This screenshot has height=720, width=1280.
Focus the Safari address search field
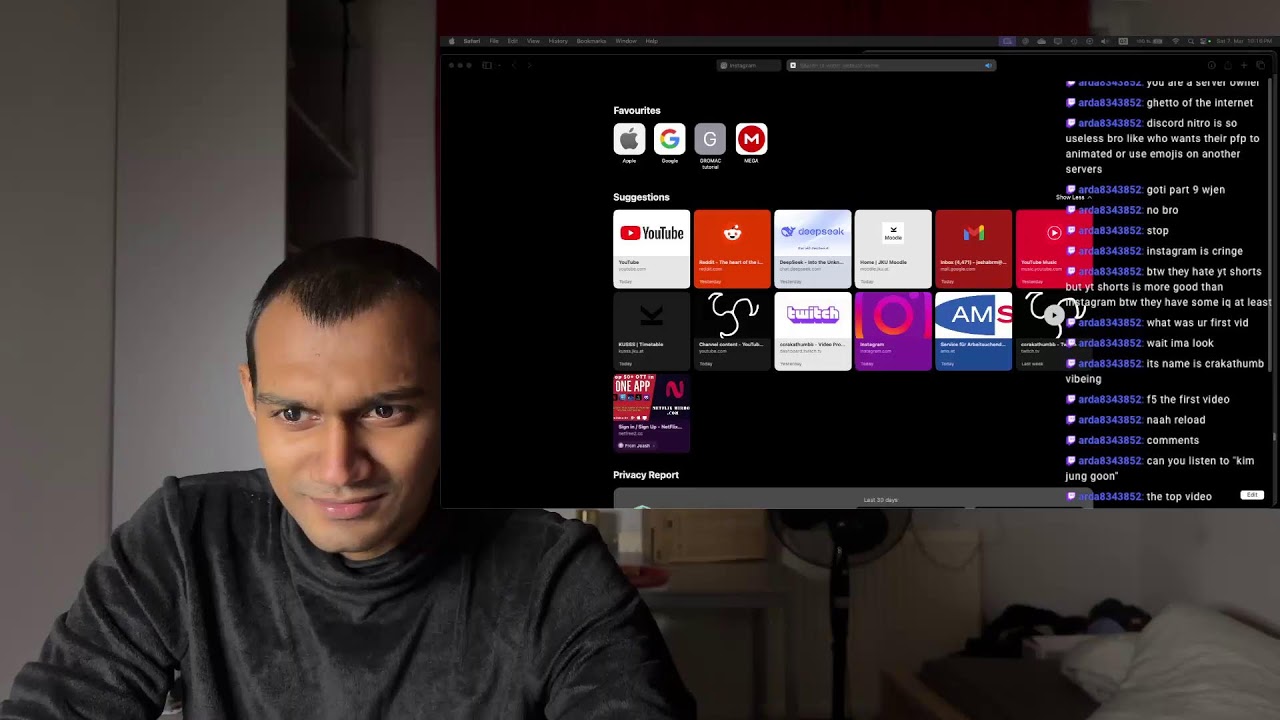pyautogui.click(x=890, y=65)
